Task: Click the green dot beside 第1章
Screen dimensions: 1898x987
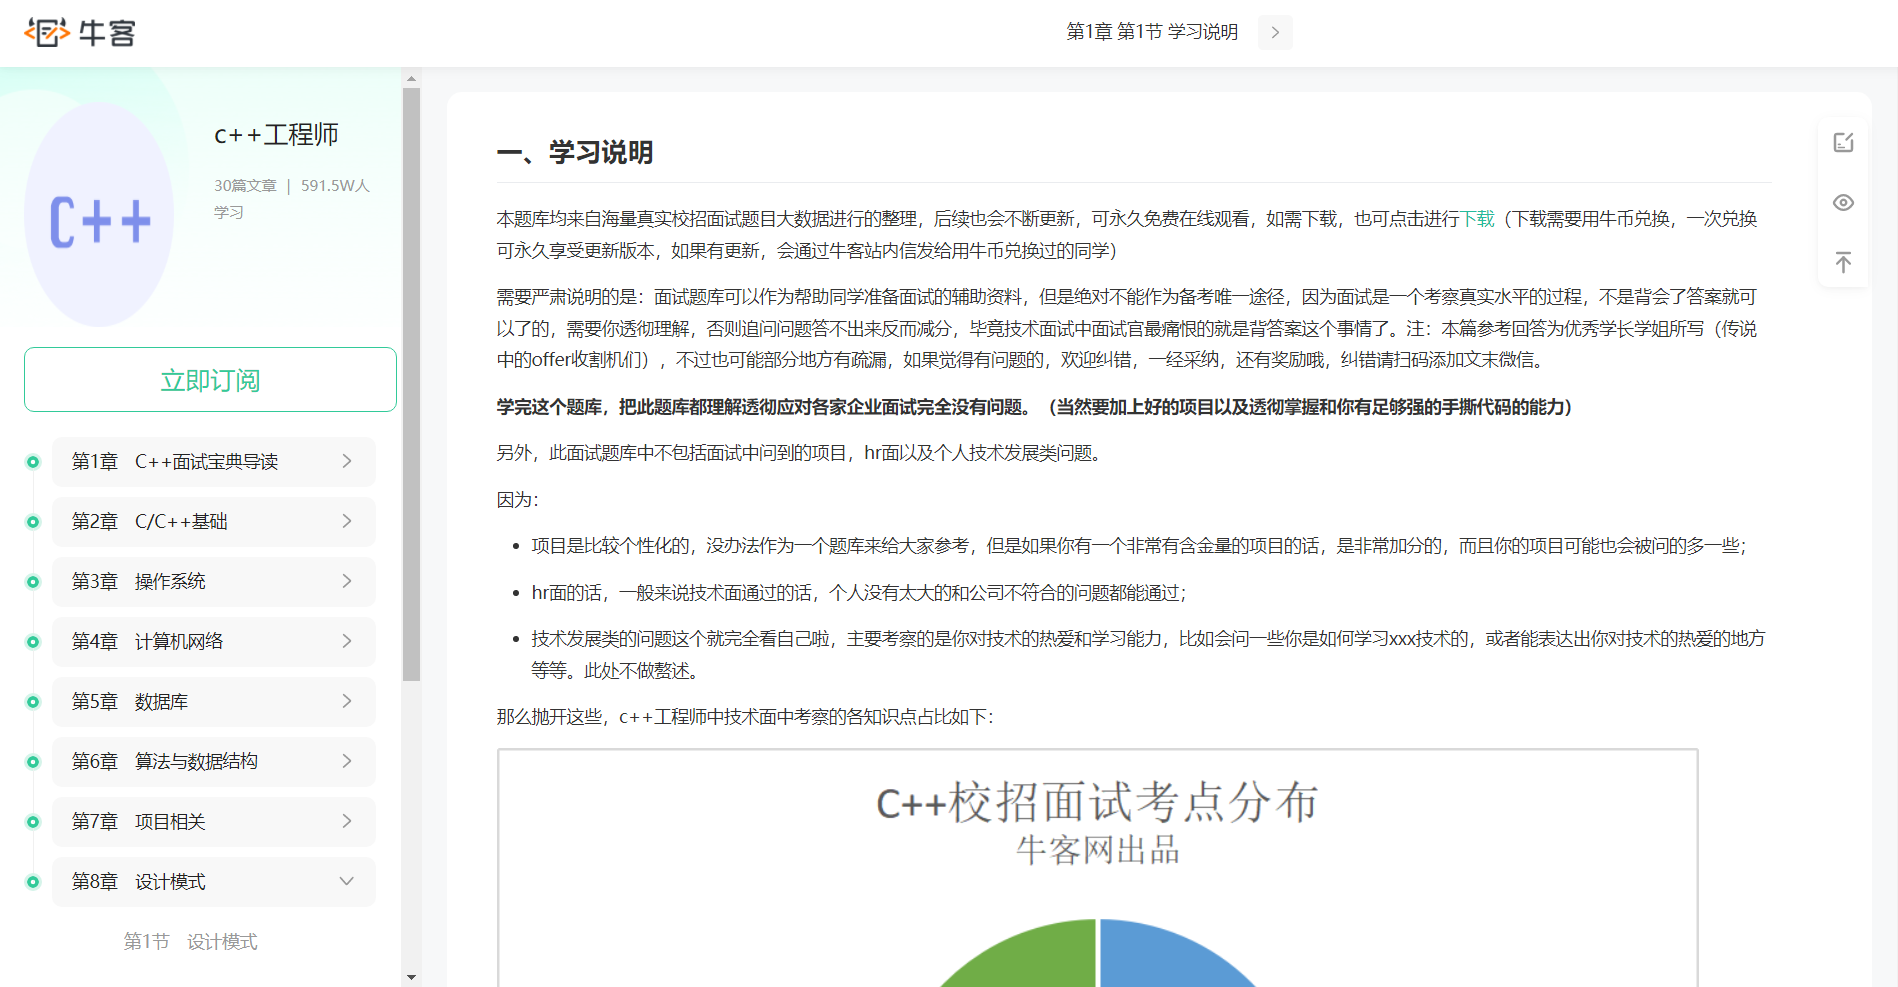Action: click(x=33, y=461)
